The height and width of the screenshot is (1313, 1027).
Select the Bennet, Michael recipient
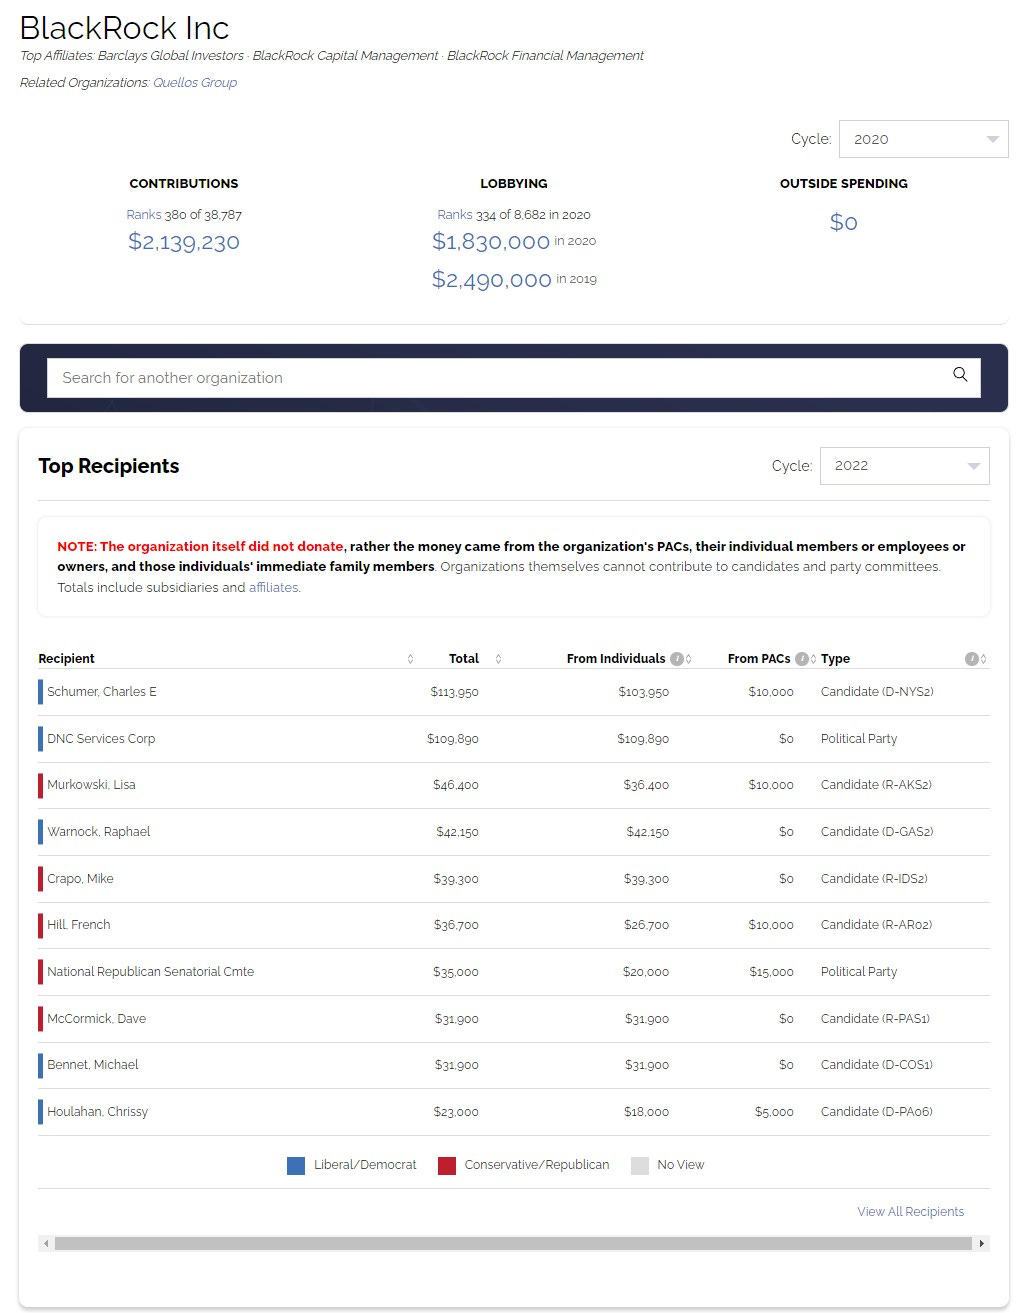pos(93,1065)
